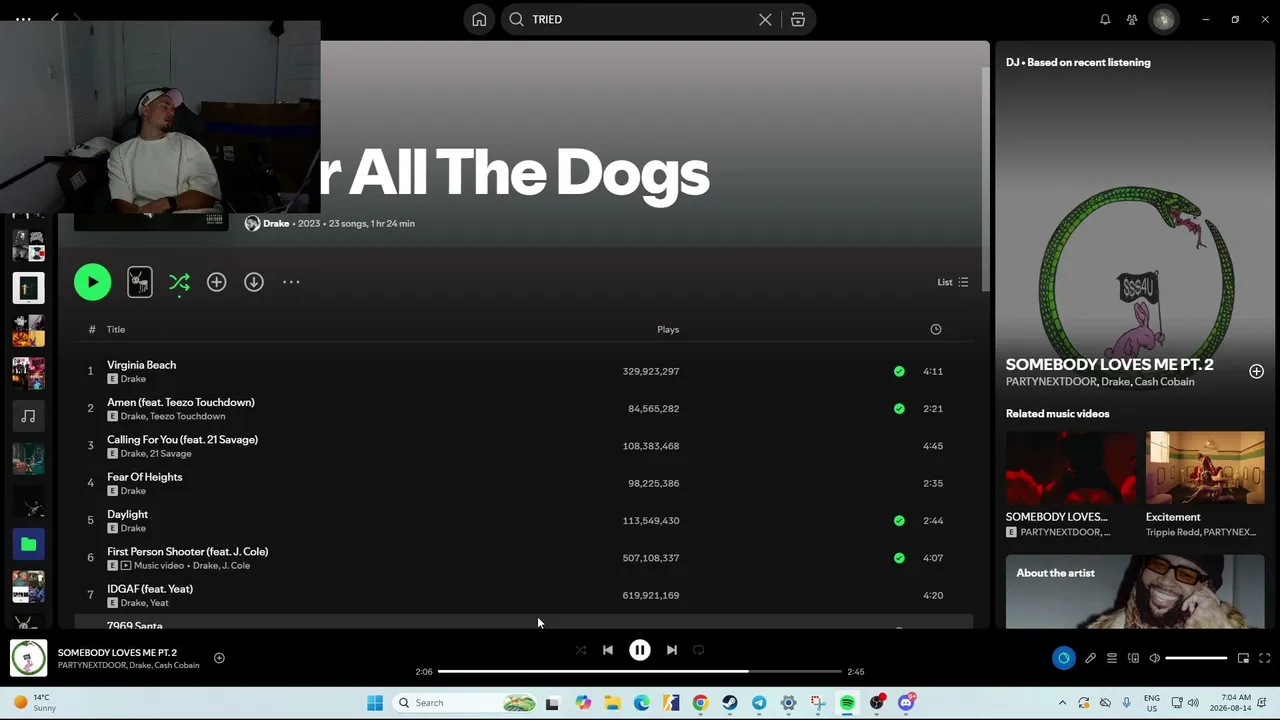
Task: Adjust the Spotify volume slider
Action: pos(1196,658)
